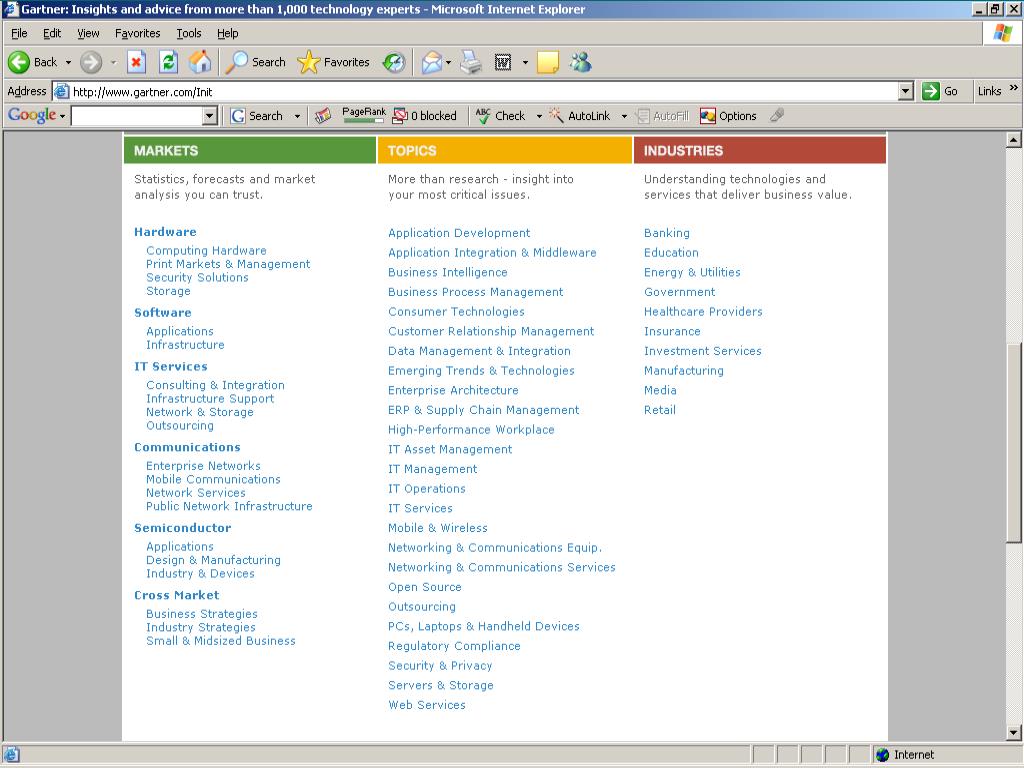Open the Hardware markets link
Viewport: 1024px width, 768px height.
point(165,232)
